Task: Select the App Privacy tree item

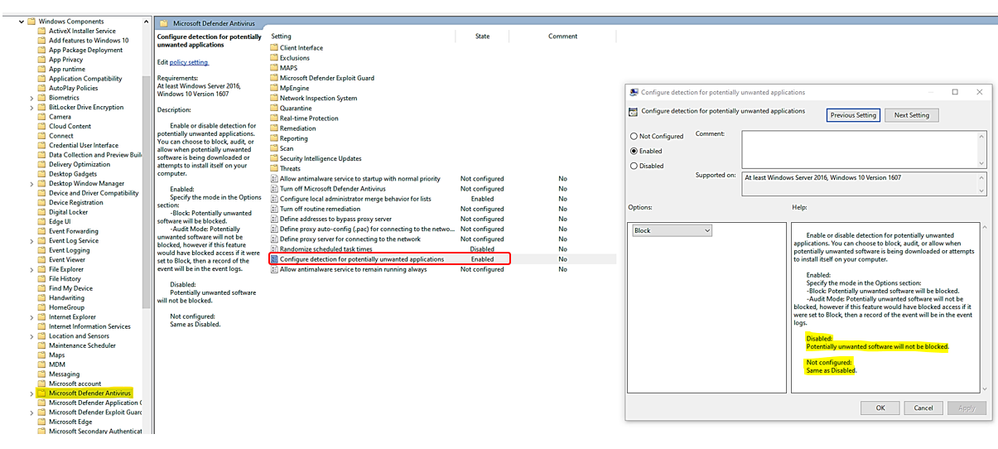Action: tap(66, 59)
